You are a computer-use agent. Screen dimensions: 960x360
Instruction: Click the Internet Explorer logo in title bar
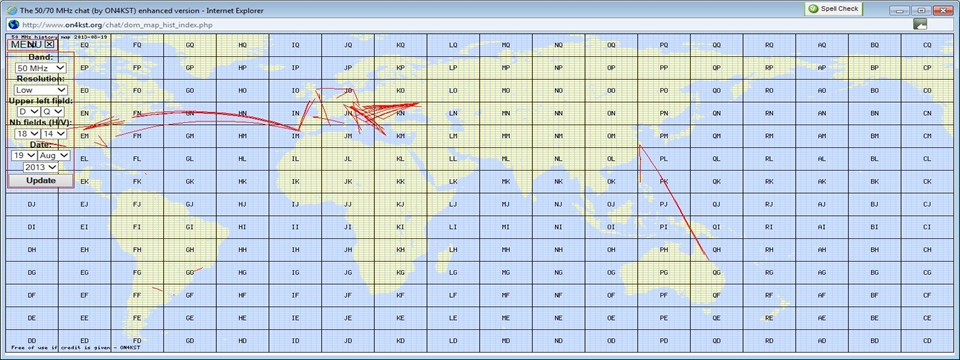click(x=12, y=10)
